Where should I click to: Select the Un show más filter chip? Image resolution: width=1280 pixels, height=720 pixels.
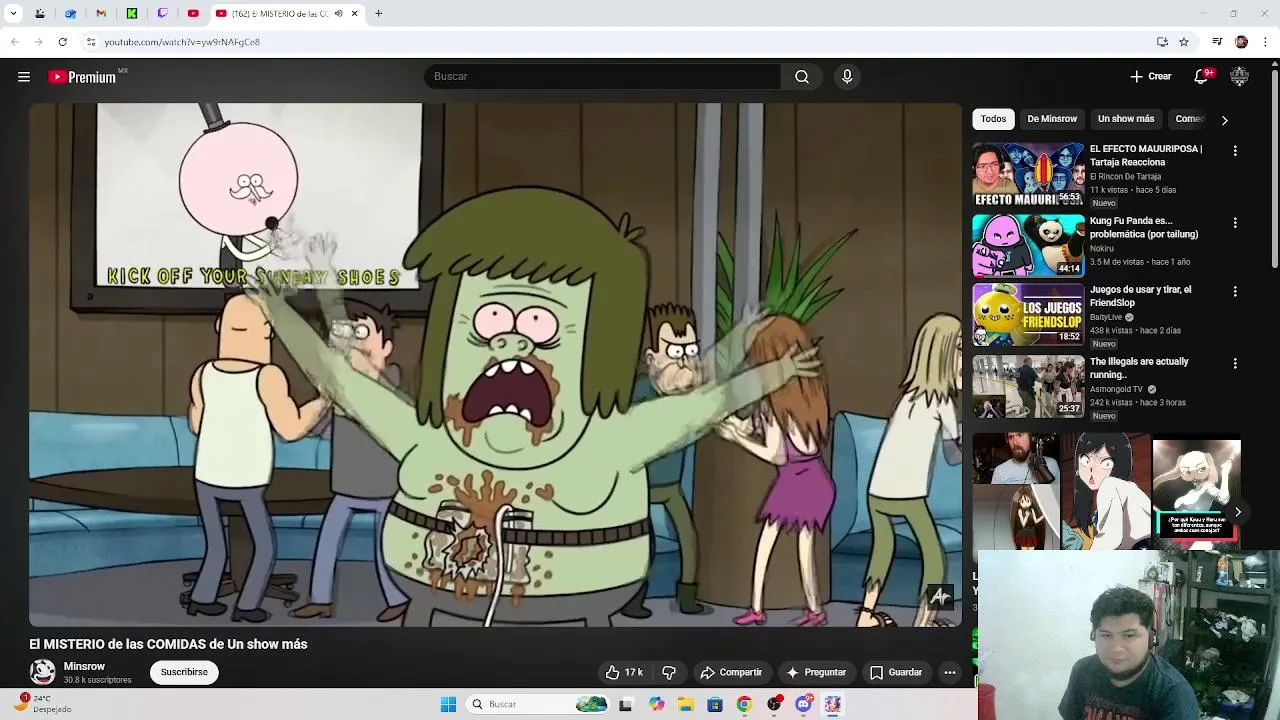point(1126,119)
